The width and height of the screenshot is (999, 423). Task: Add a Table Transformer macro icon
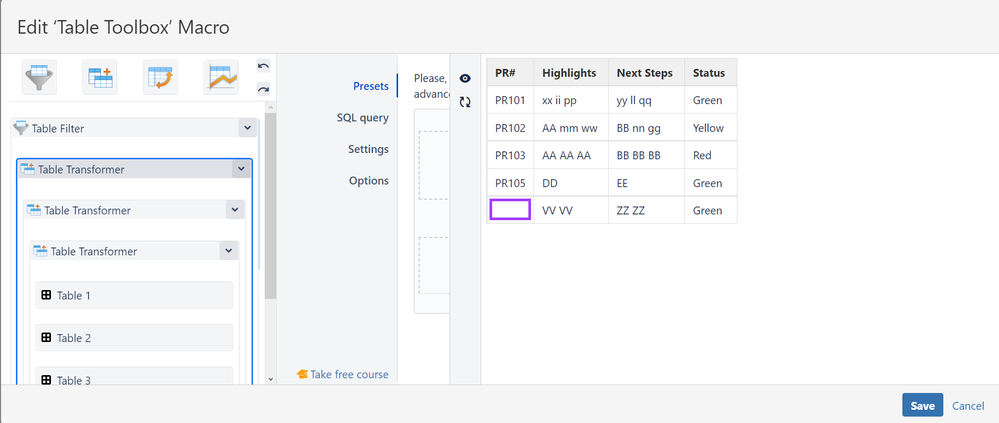100,77
